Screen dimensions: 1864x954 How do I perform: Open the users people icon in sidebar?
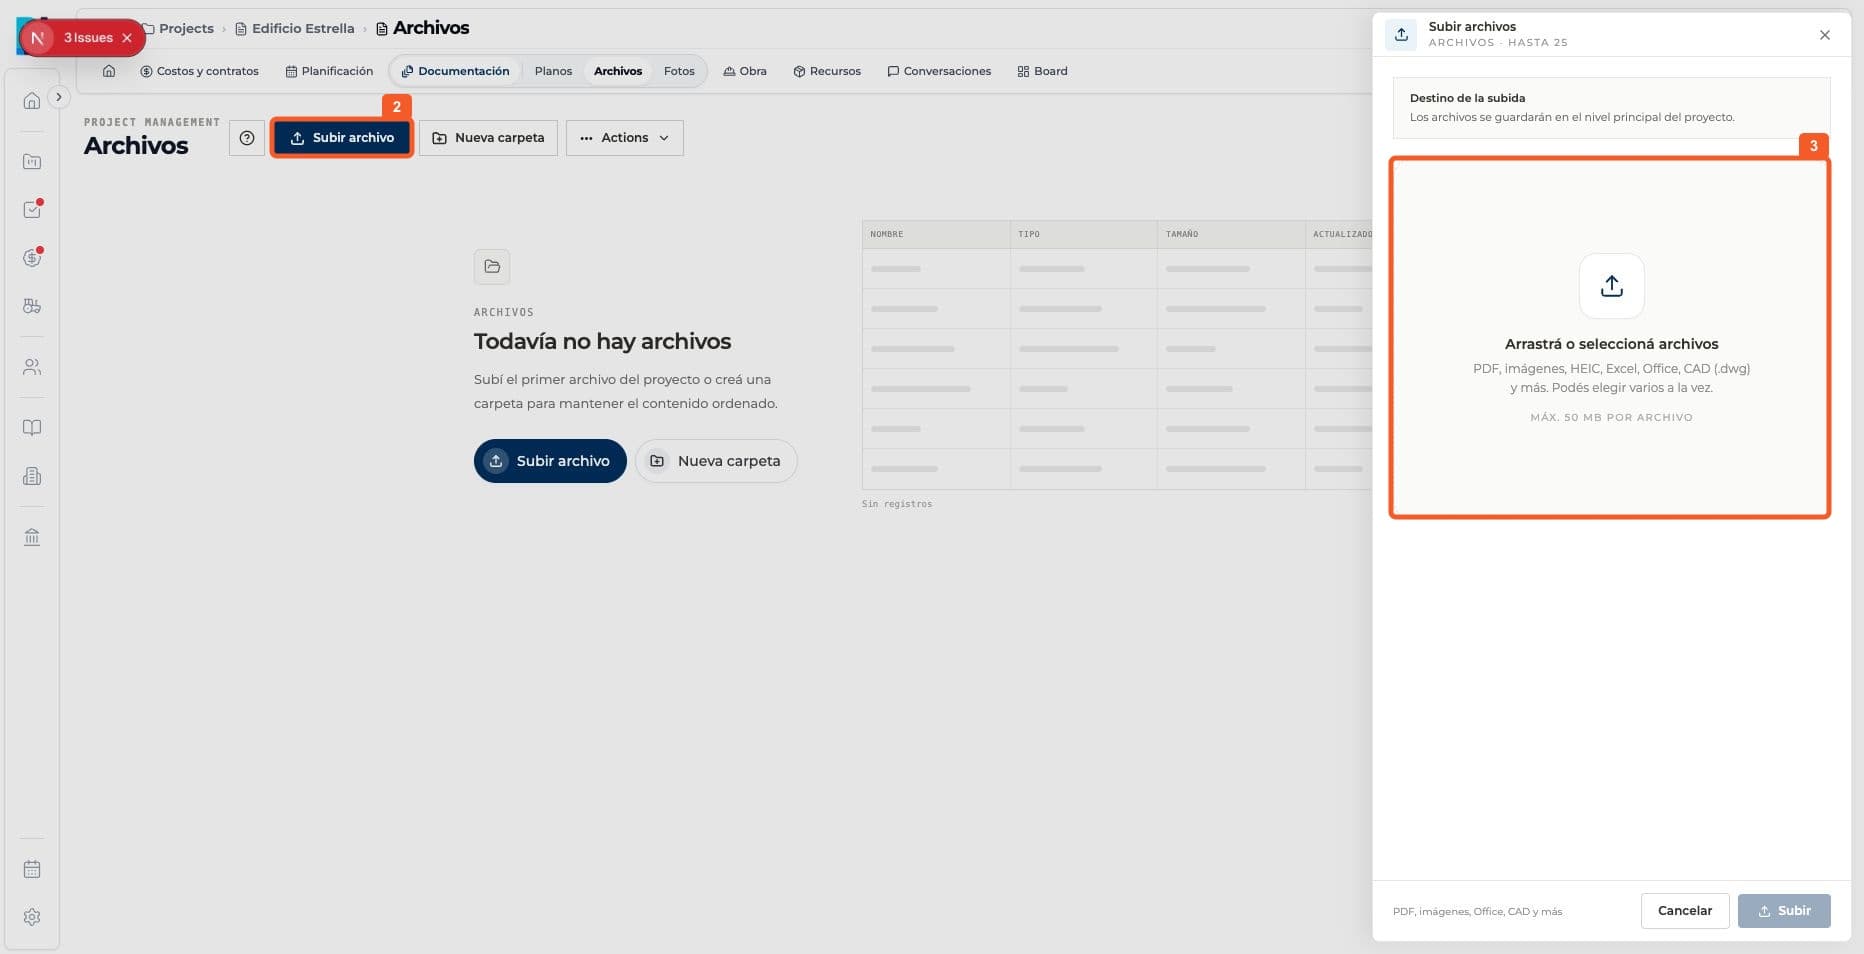pos(32,367)
